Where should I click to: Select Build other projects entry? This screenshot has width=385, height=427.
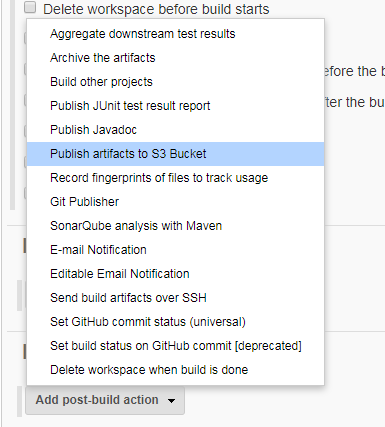pyautogui.click(x=175, y=82)
